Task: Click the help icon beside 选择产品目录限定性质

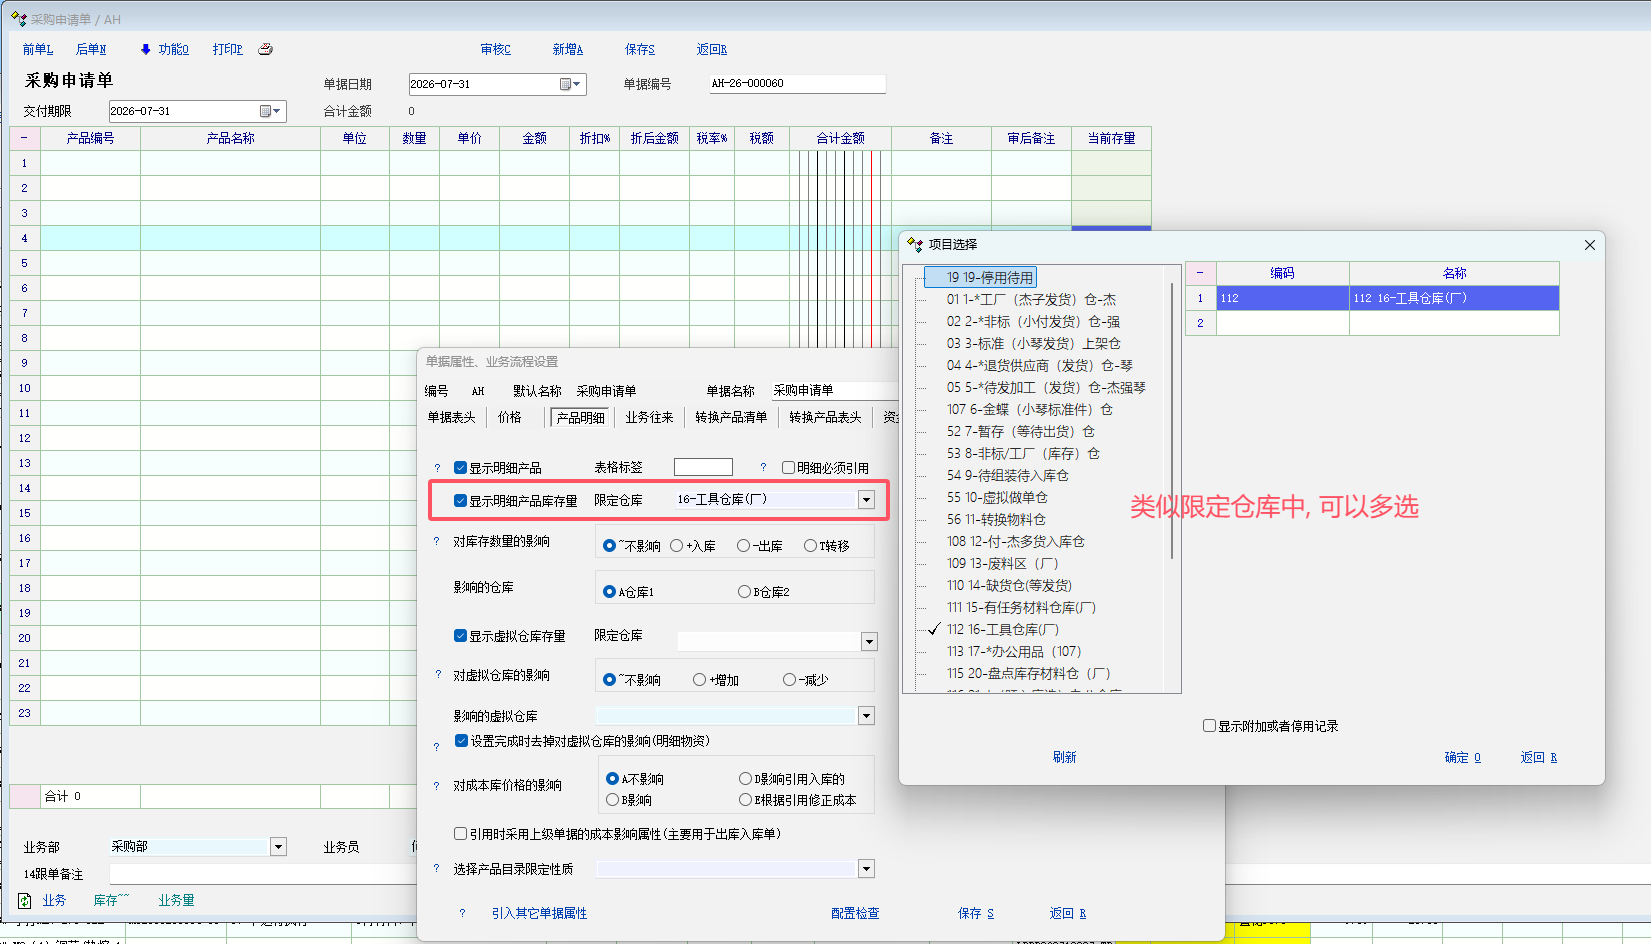Action: (436, 869)
